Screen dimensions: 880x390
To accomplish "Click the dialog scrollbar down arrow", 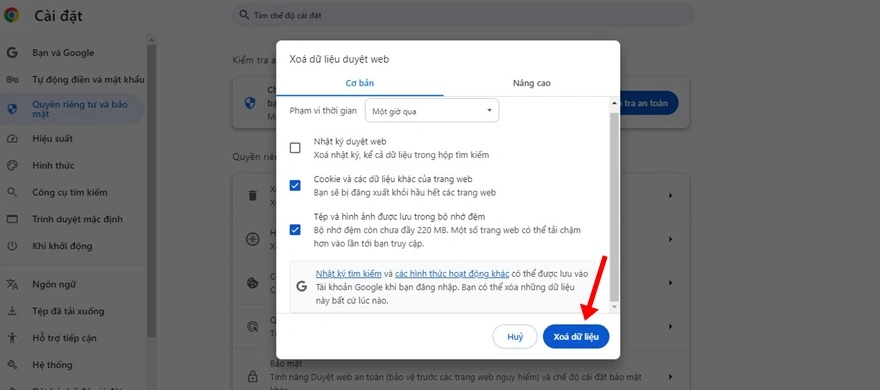I will coord(615,307).
